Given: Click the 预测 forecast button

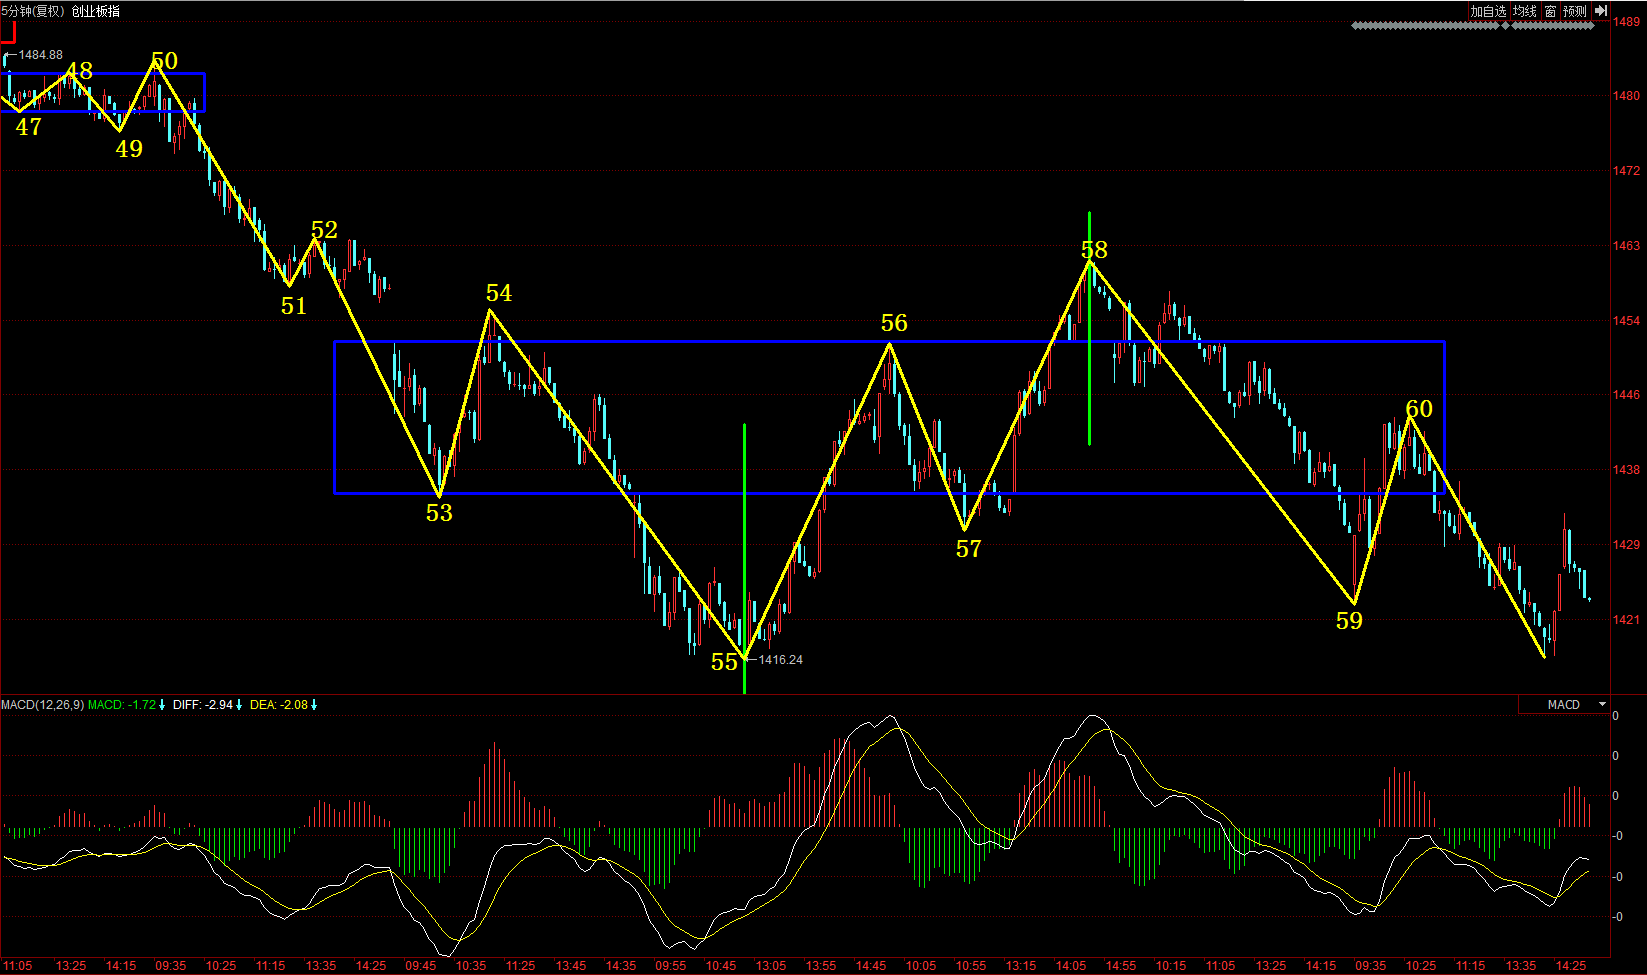Looking at the screenshot, I should (x=1575, y=11).
